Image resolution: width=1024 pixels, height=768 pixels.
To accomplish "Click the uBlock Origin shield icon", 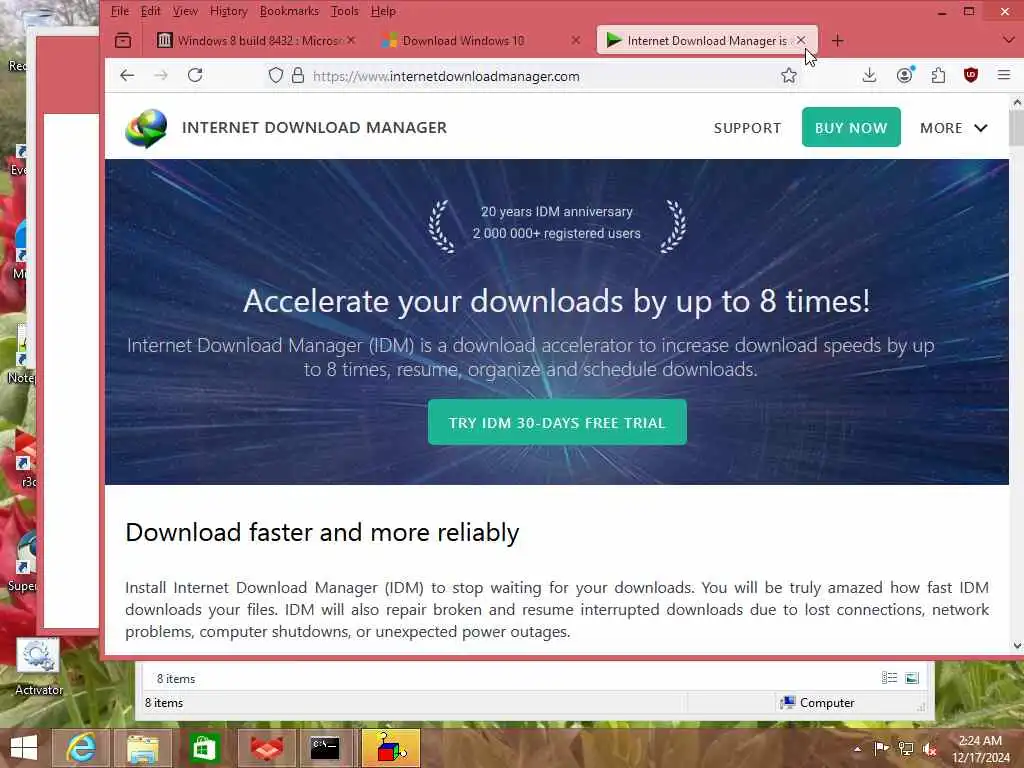I will click(x=971, y=75).
